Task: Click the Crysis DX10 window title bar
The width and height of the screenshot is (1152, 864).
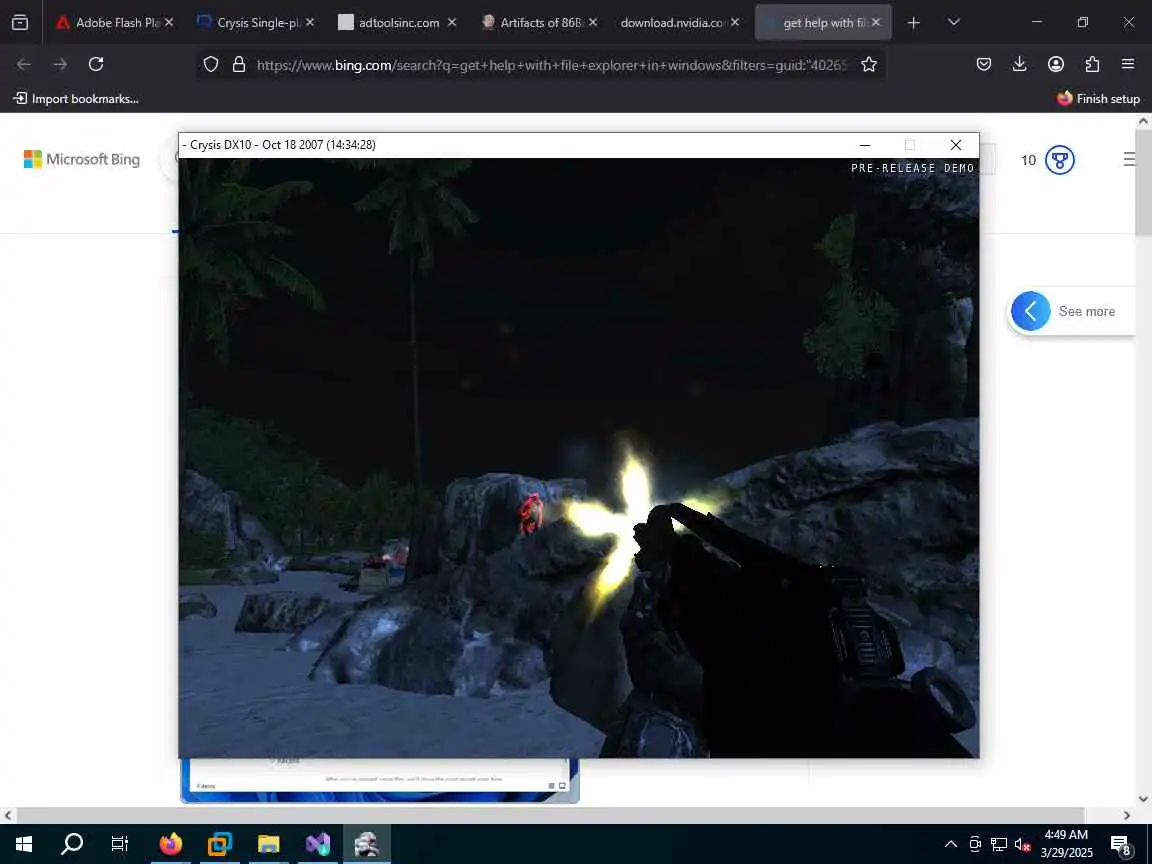Action: [514, 145]
